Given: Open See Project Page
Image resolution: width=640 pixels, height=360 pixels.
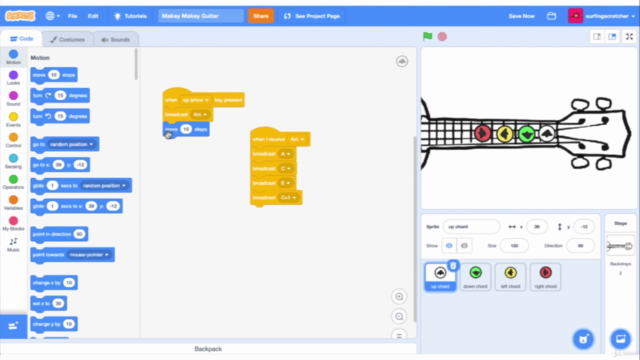Looking at the screenshot, I should (x=312, y=16).
